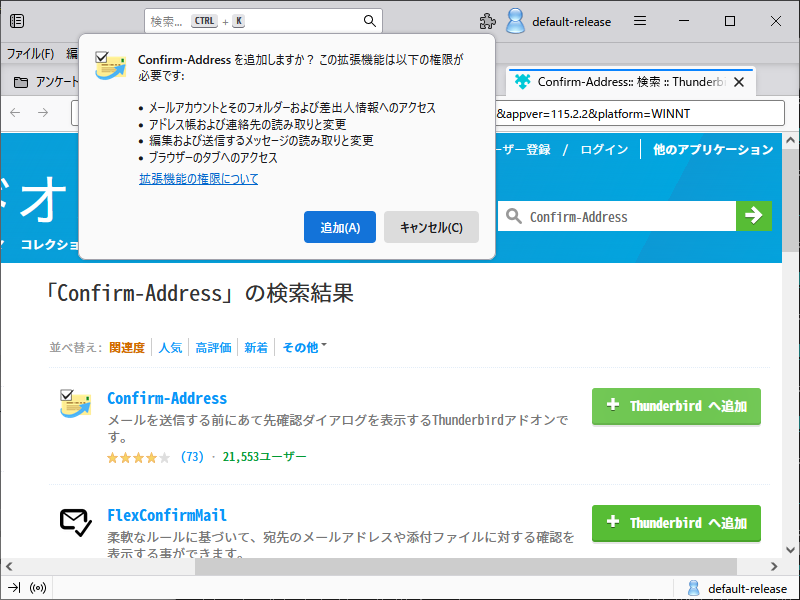Click the horizontal scrollbar right arrow
The width and height of the screenshot is (800, 600).
(774, 566)
